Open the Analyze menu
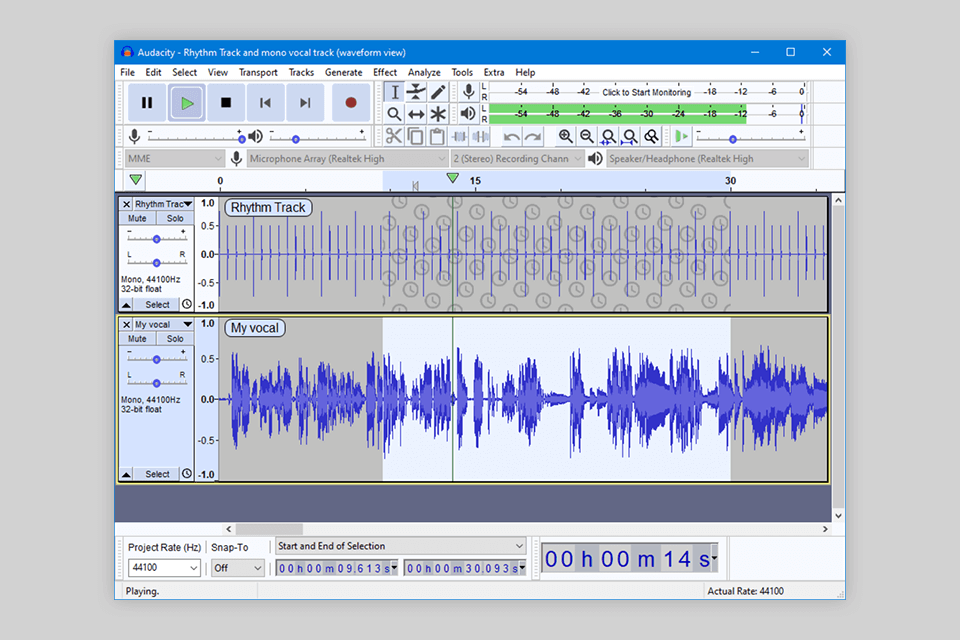The width and height of the screenshot is (960, 640). [424, 72]
